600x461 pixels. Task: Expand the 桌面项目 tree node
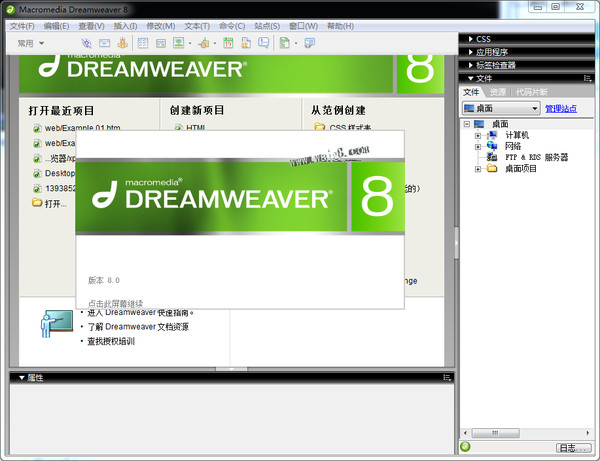(x=478, y=169)
